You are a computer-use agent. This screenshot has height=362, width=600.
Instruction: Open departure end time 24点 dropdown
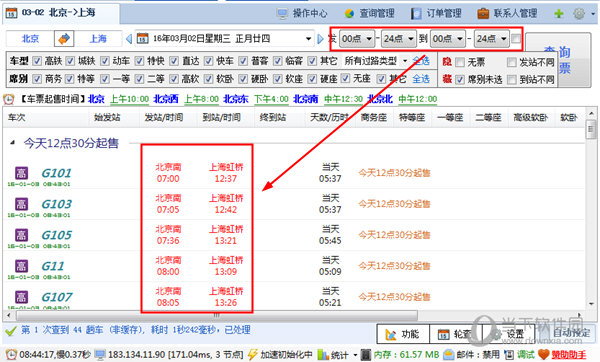coord(399,39)
